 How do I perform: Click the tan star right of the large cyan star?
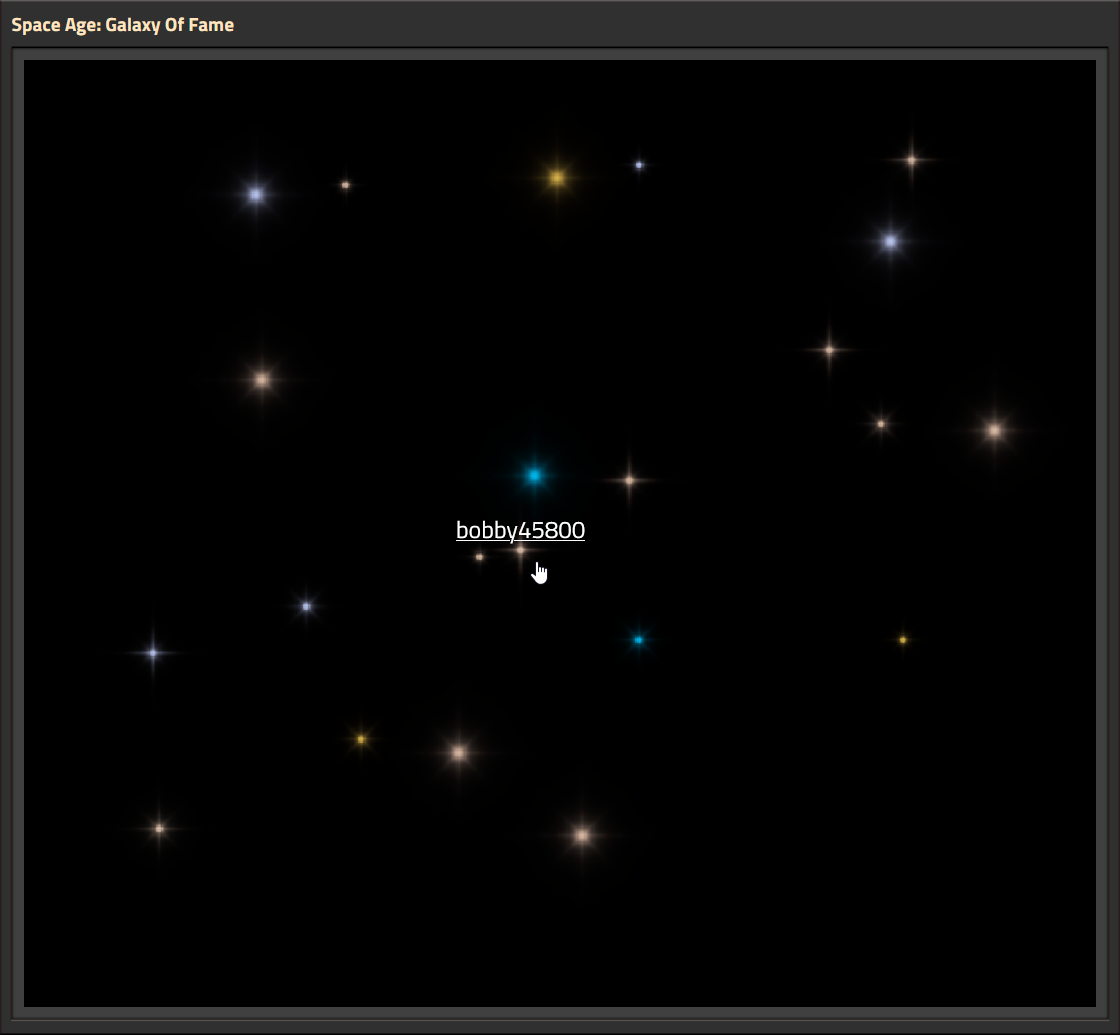tap(629, 481)
